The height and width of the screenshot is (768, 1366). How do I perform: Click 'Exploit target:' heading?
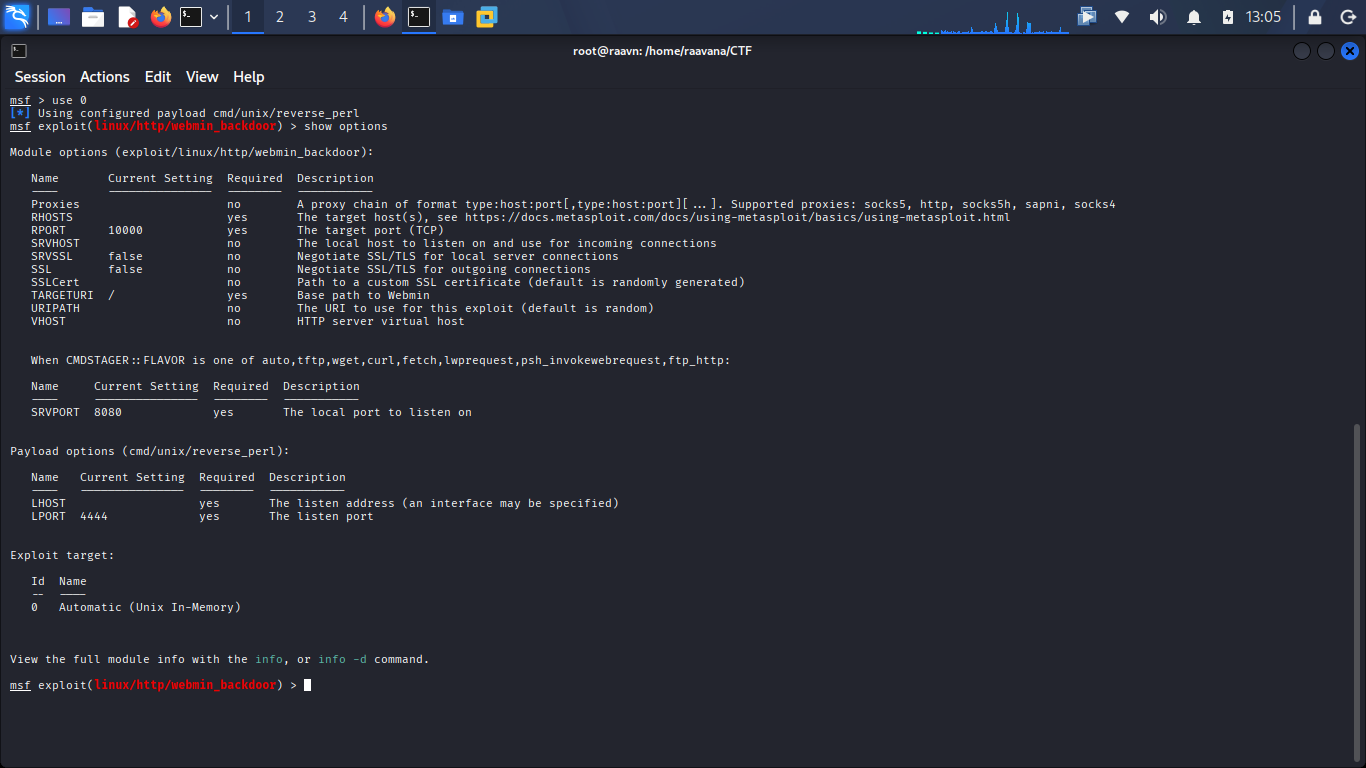[62, 555]
